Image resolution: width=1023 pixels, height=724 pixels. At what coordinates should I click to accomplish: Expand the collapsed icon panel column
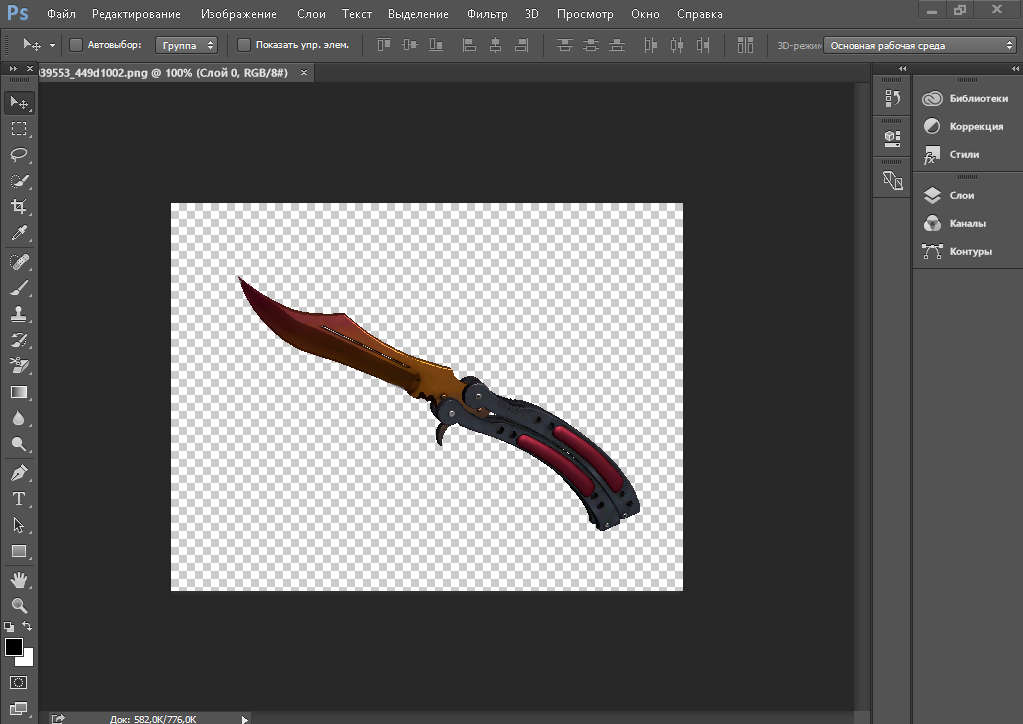pyautogui.click(x=902, y=68)
